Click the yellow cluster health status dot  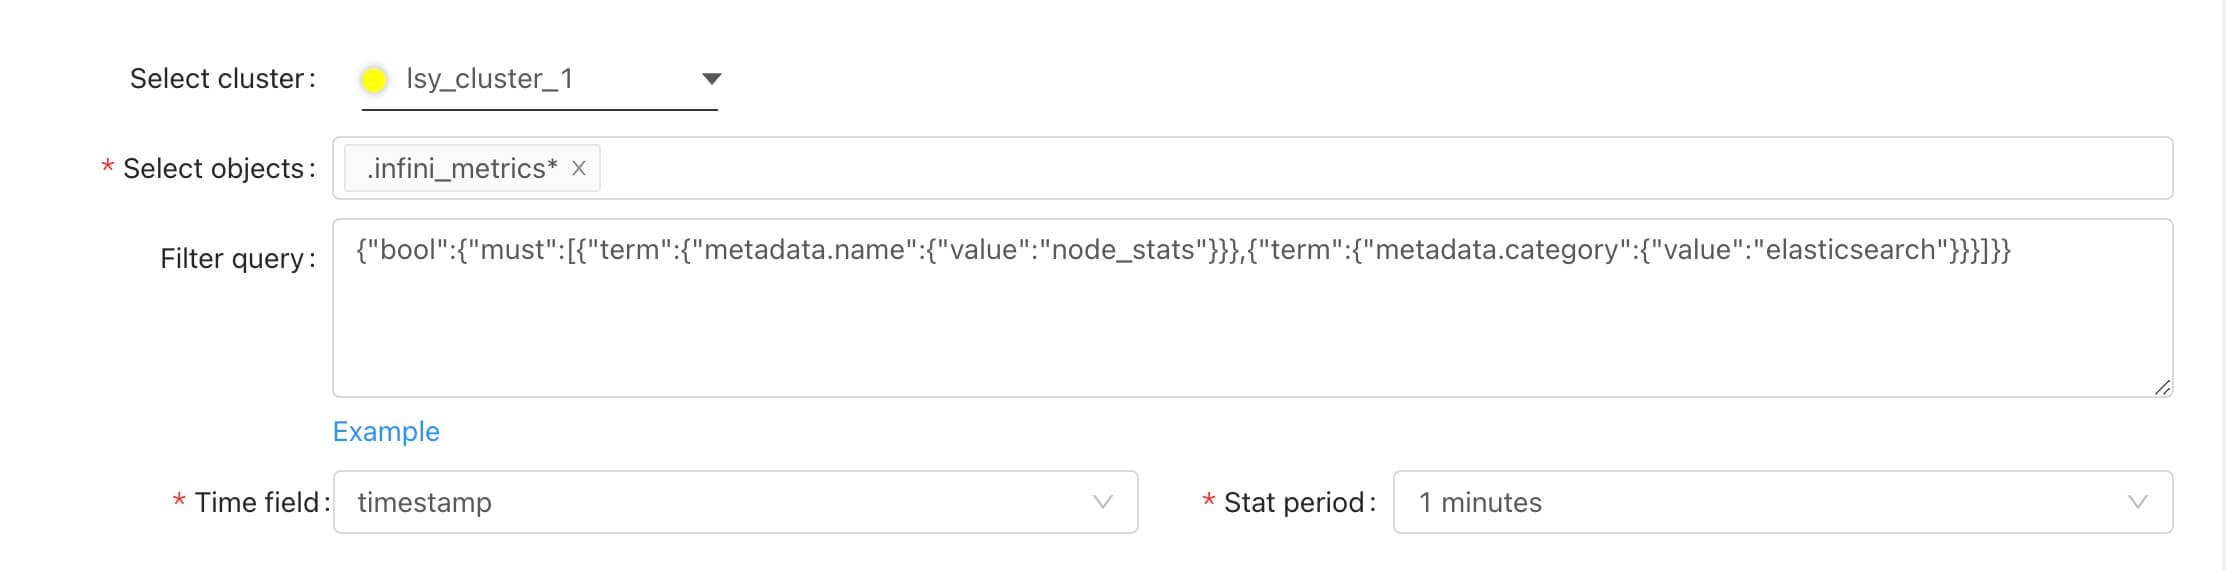point(374,80)
